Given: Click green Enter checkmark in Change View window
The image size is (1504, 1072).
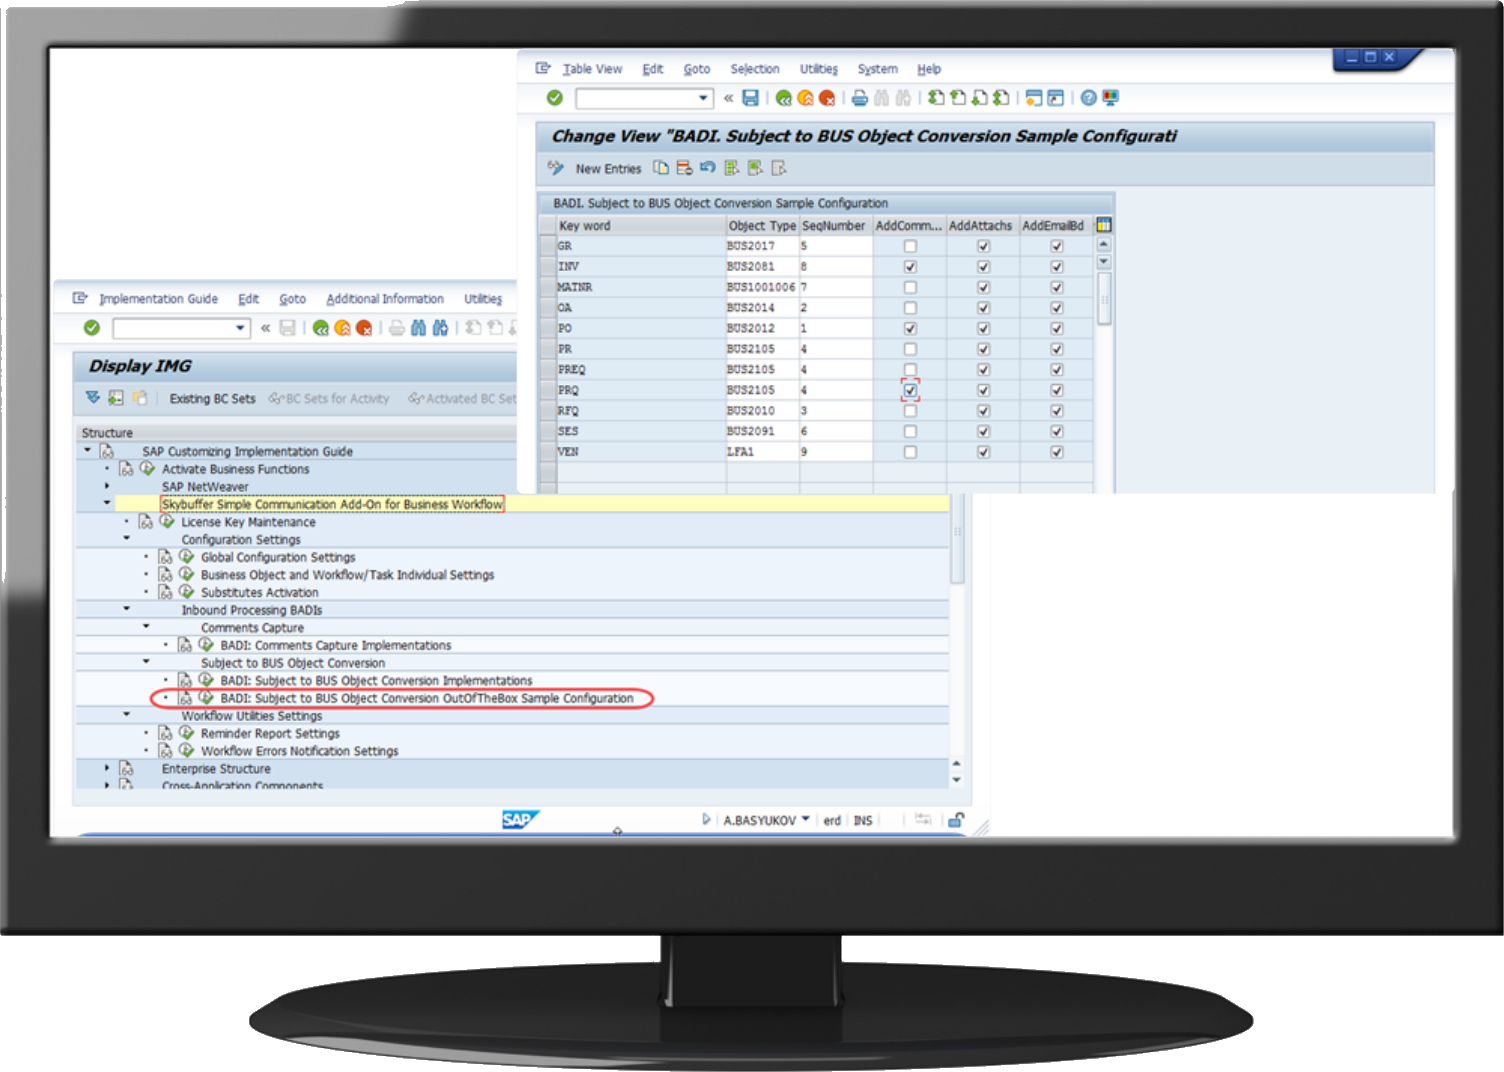Looking at the screenshot, I should (x=555, y=98).
